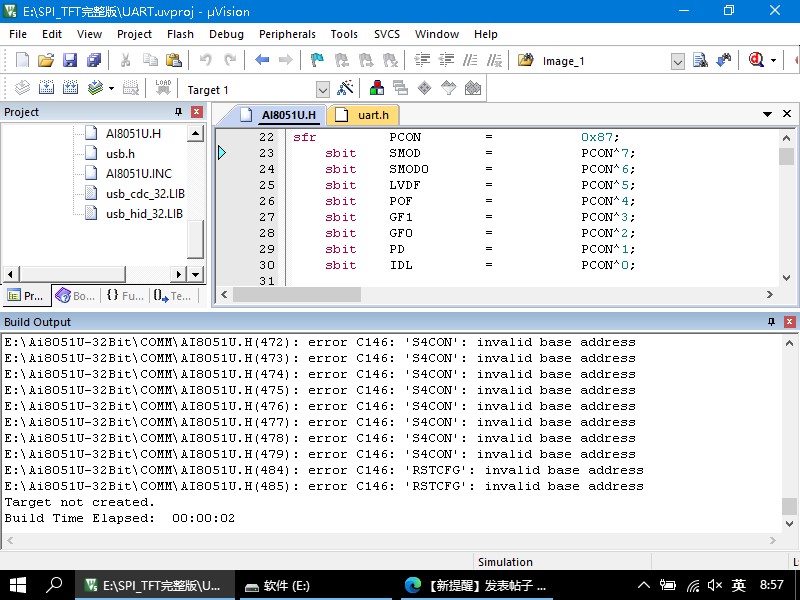The image size is (800, 600).
Task: Switch to the uart.h editor tab
Action: [x=363, y=115]
